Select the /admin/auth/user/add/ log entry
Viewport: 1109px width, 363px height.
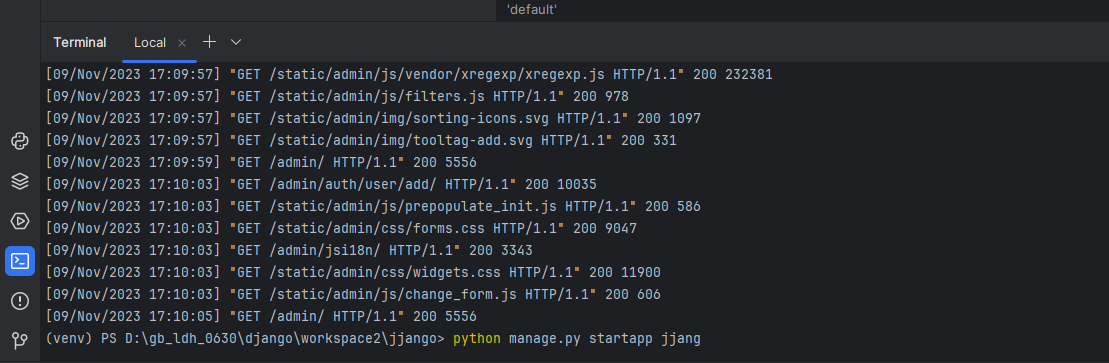tap(321, 185)
